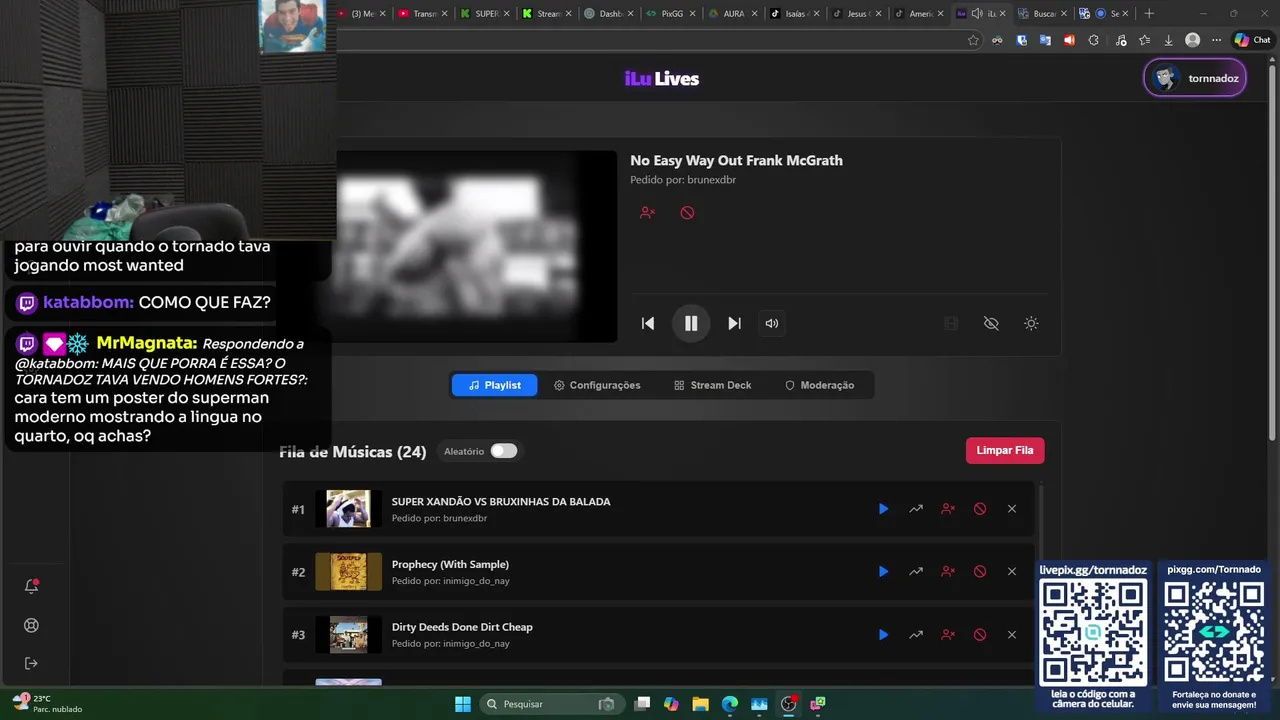The width and height of the screenshot is (1280, 720).
Task: Open the Windows Start menu
Action: coord(463,704)
